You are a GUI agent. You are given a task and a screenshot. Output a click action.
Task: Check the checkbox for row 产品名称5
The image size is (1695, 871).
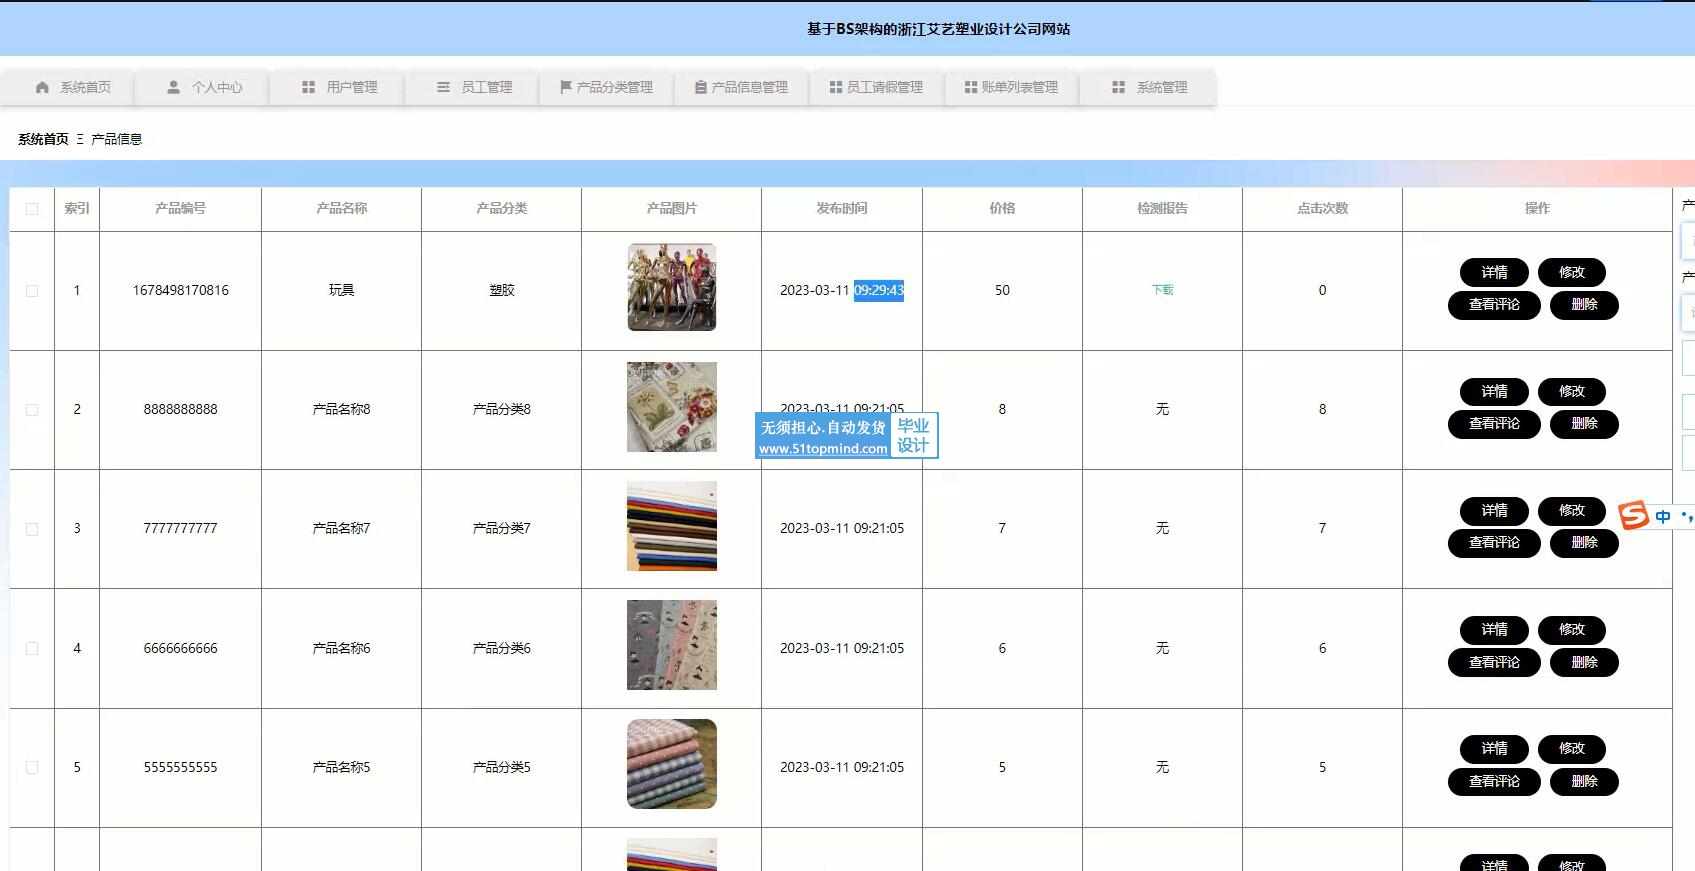[x=32, y=767]
